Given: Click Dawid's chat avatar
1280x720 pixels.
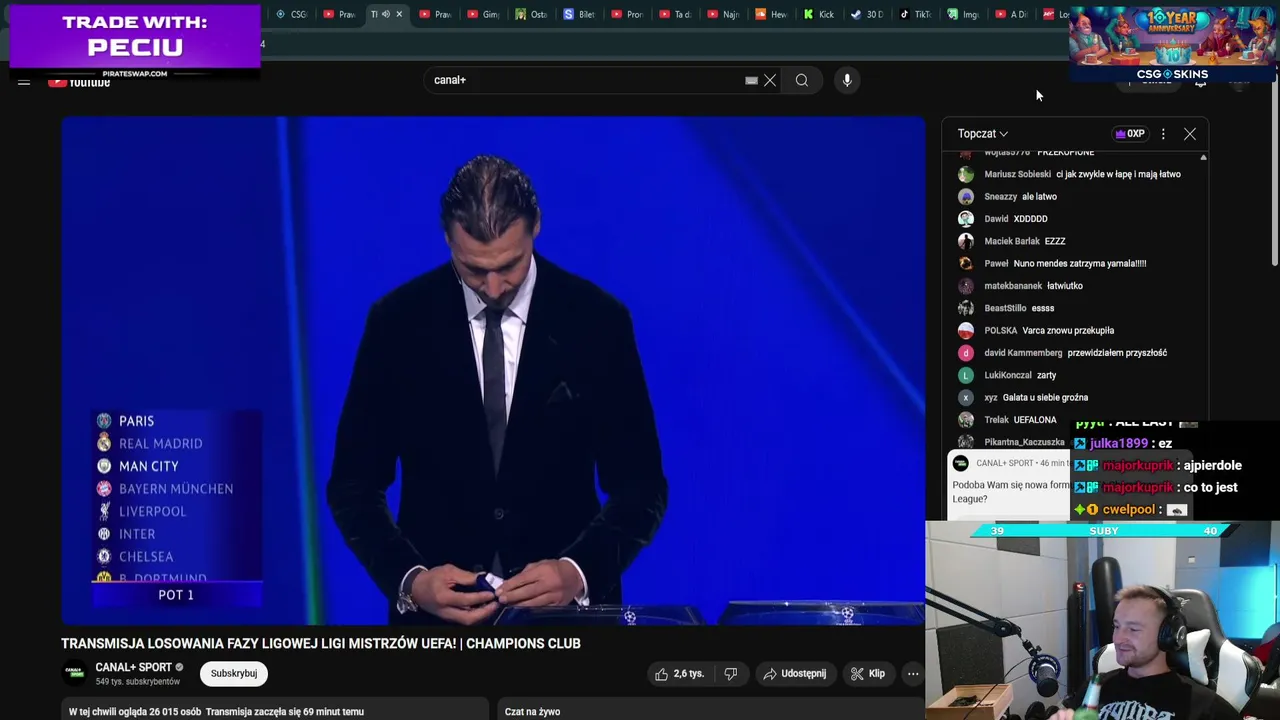Looking at the screenshot, I should point(965,219).
